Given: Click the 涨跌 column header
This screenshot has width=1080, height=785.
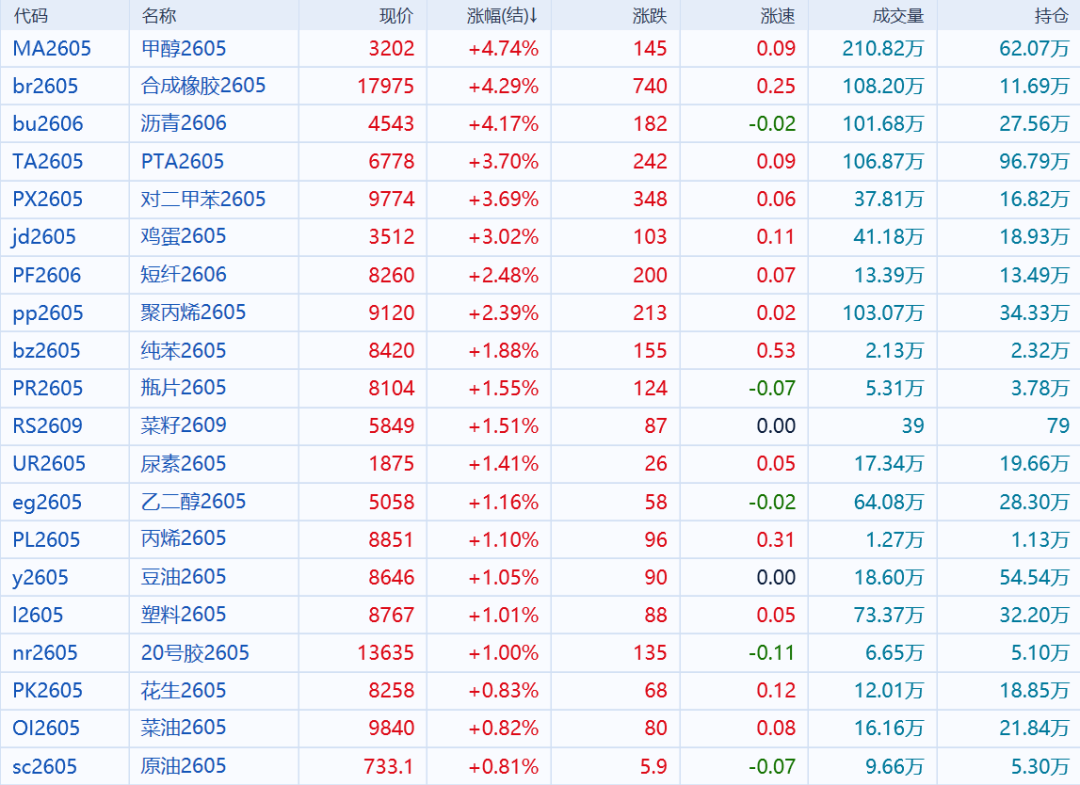Looking at the screenshot, I should coord(649,15).
